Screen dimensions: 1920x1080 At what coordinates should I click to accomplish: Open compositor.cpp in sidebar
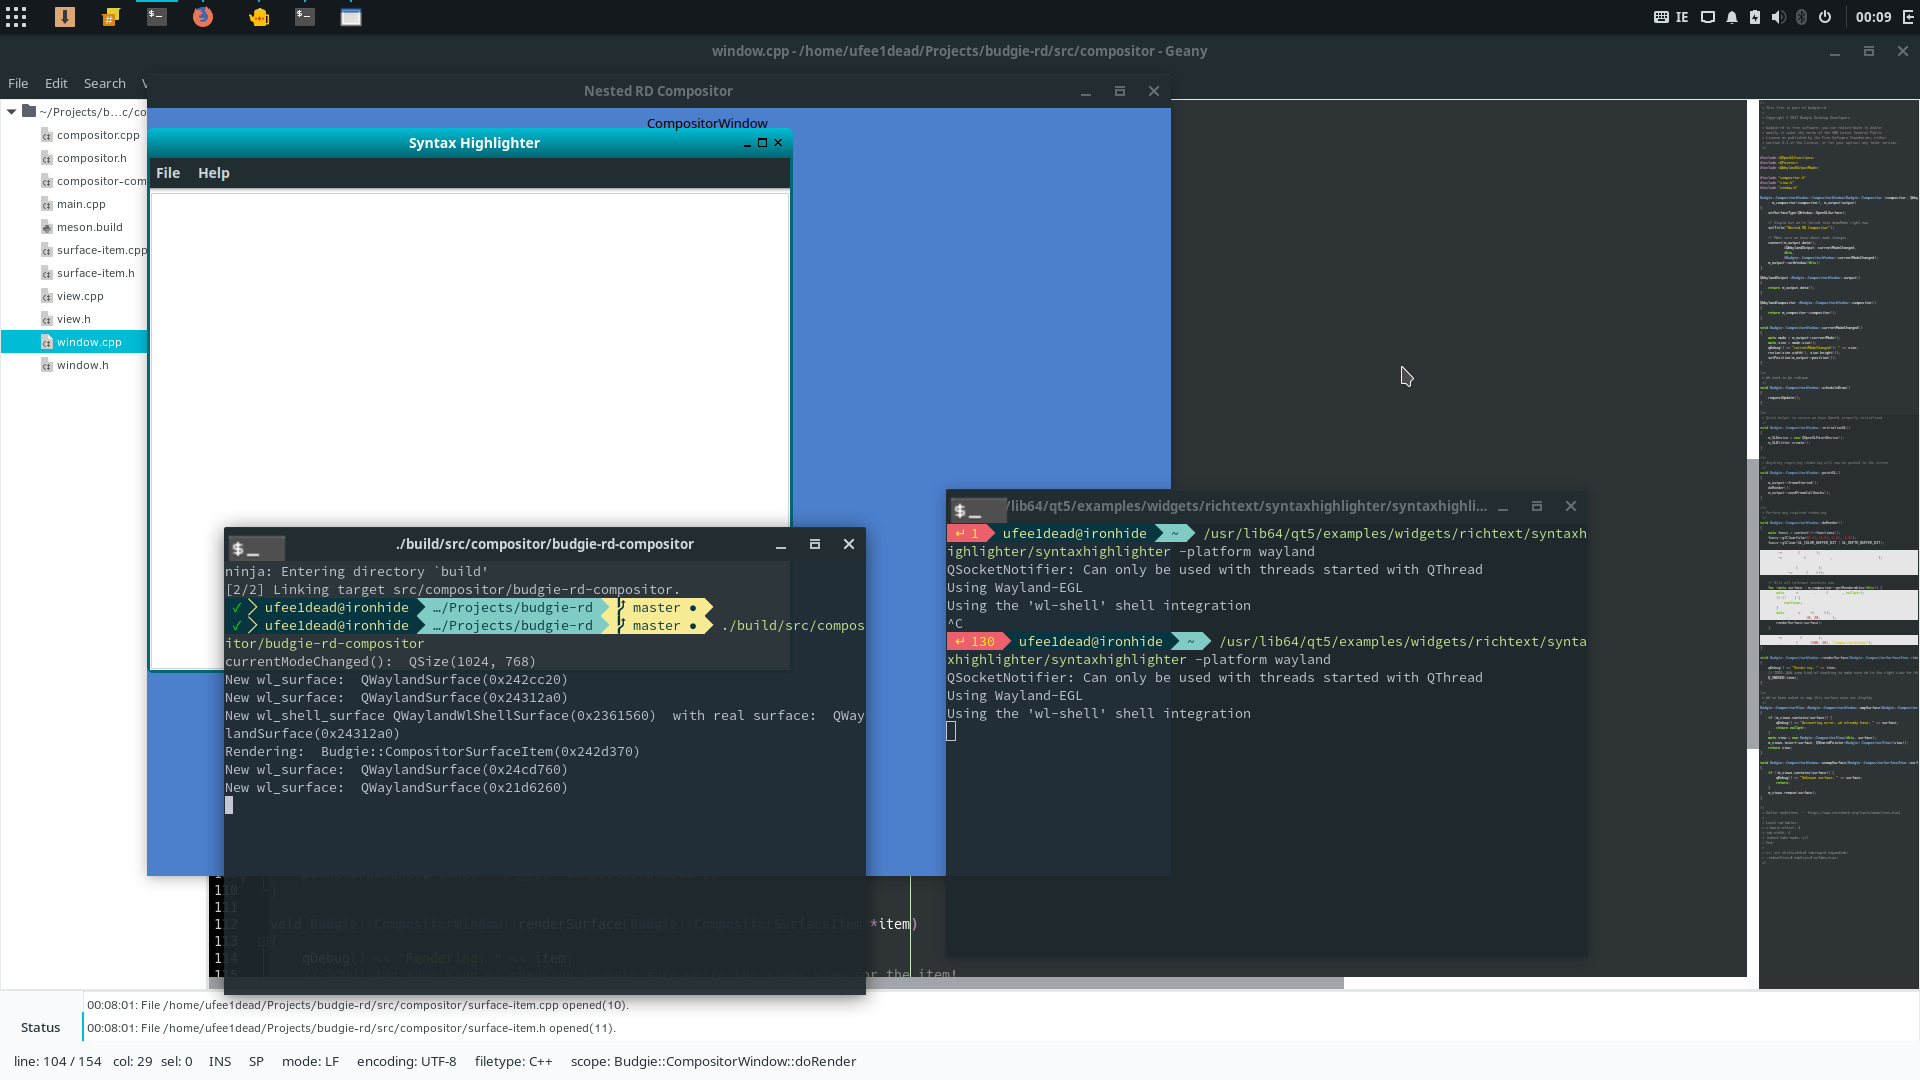tap(98, 135)
